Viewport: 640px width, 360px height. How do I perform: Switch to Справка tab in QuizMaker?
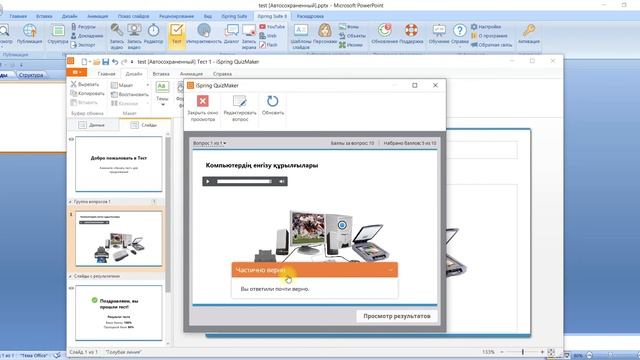tap(222, 74)
